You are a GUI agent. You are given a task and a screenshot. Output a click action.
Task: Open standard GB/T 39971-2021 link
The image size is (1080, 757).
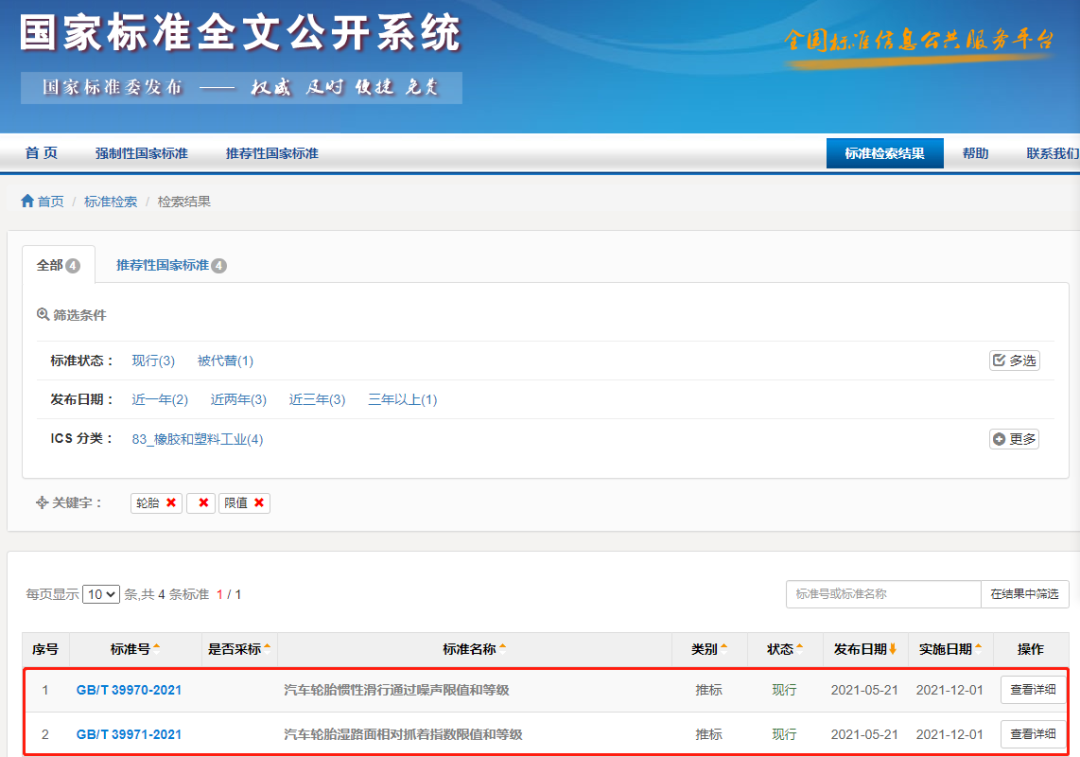pos(129,734)
